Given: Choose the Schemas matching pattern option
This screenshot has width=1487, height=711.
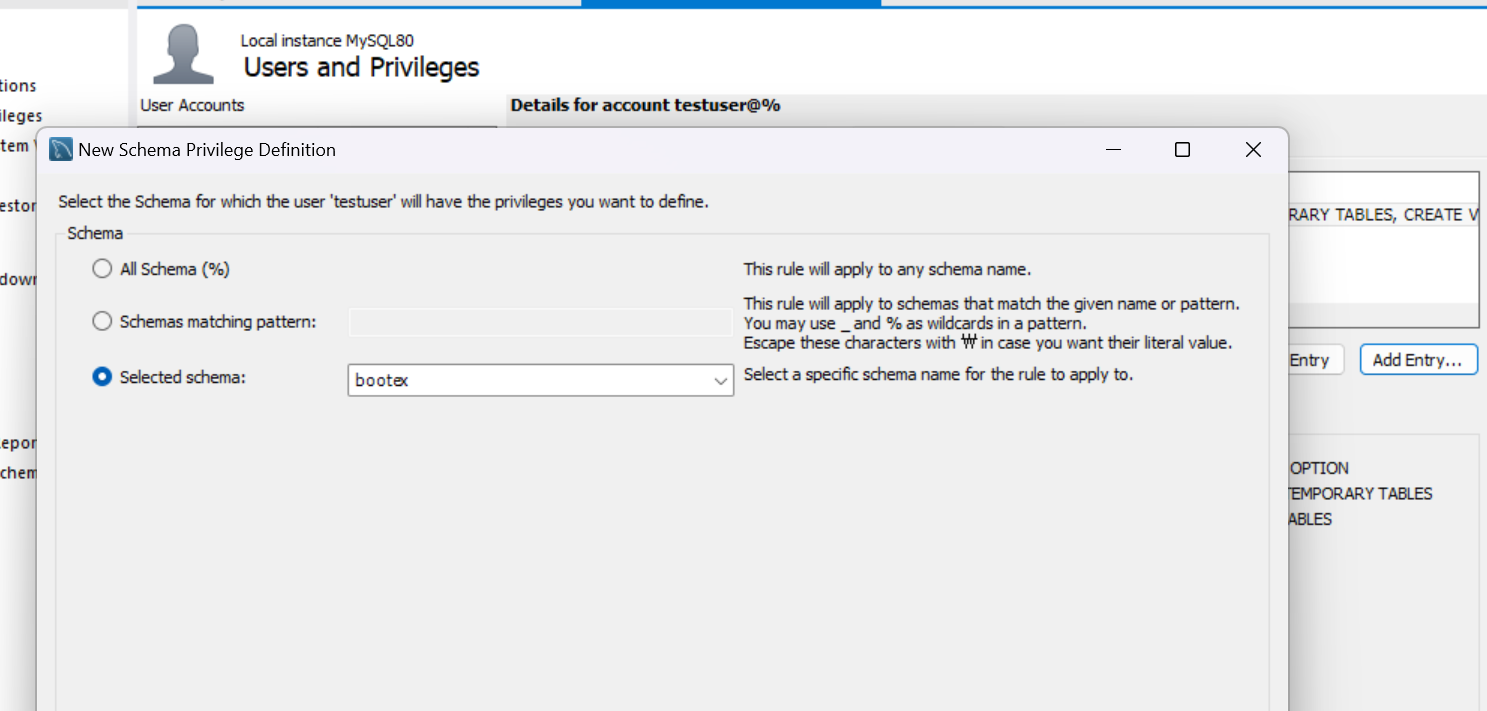Looking at the screenshot, I should tap(102, 322).
